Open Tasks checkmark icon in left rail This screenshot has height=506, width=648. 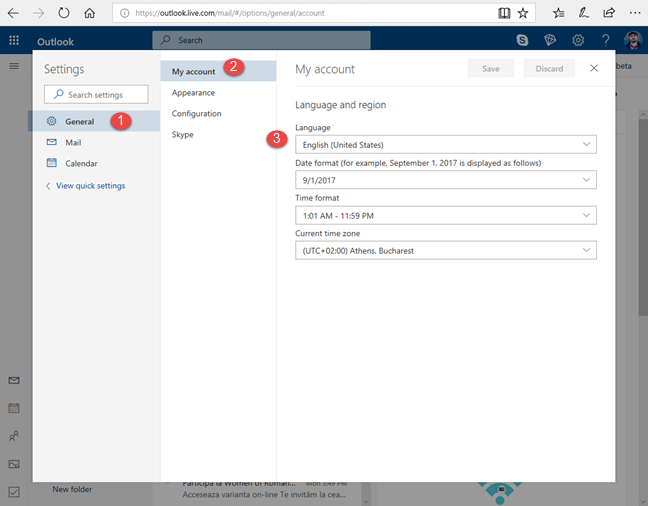point(14,492)
